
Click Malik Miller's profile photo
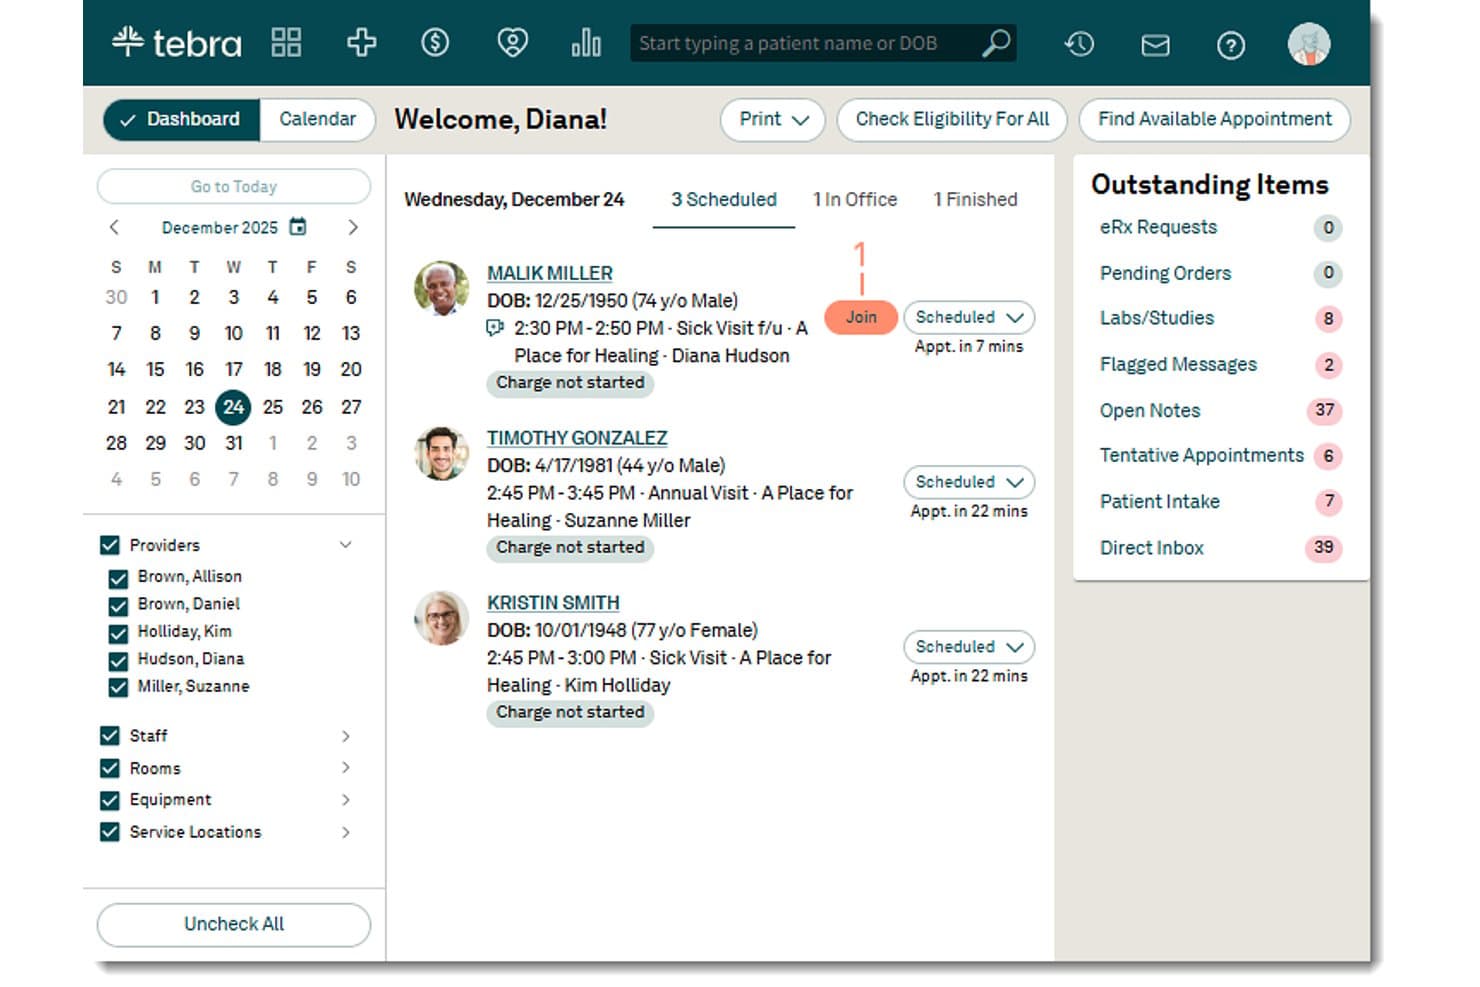click(x=441, y=288)
